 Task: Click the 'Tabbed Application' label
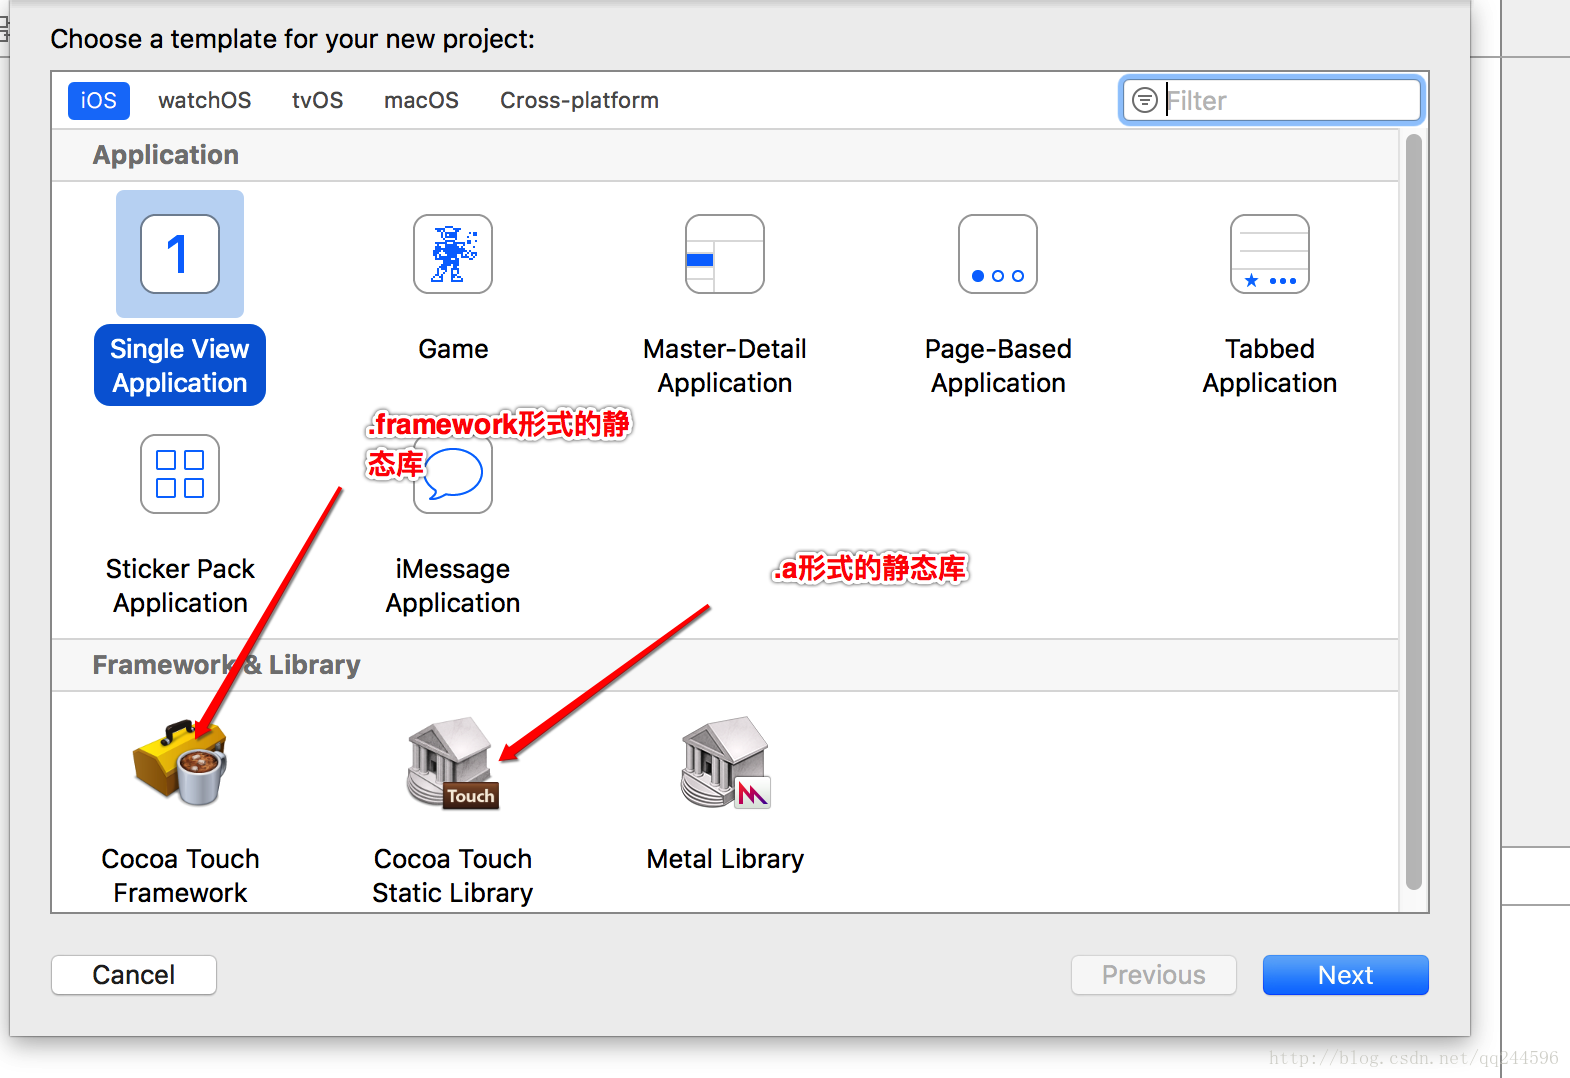(x=1270, y=366)
